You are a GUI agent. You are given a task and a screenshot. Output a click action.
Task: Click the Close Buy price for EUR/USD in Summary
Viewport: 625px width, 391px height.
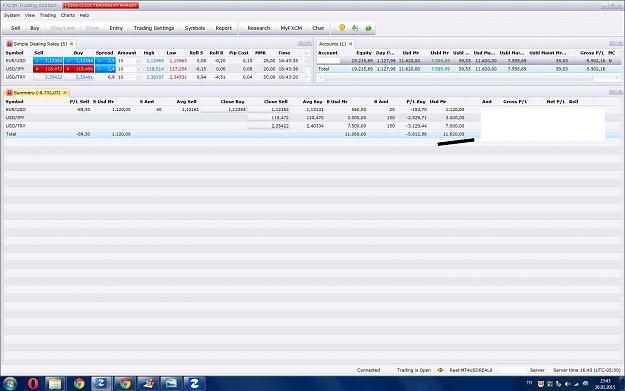click(x=224, y=109)
